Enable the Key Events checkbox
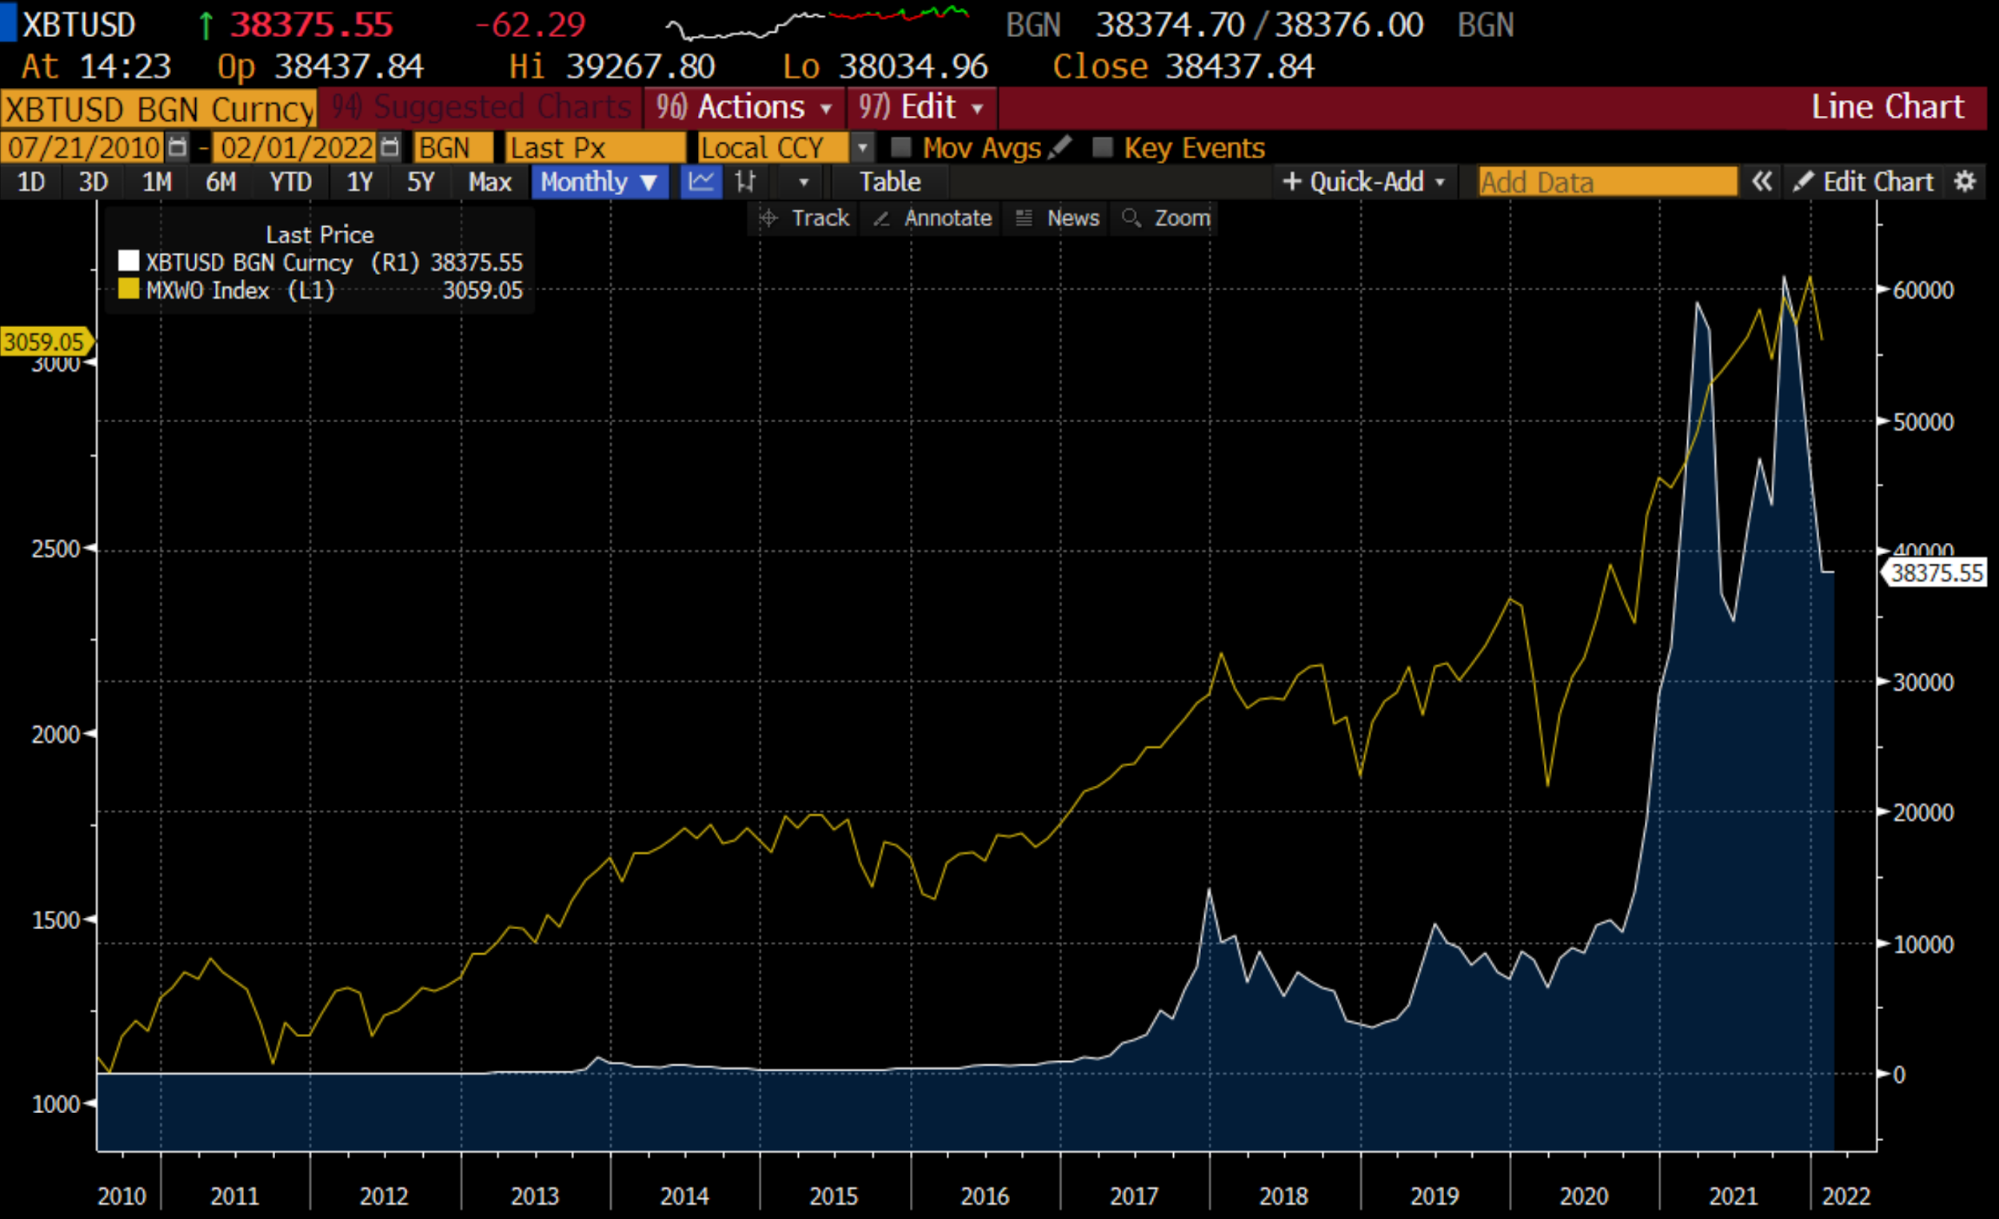This screenshot has width=1999, height=1219. [x=1102, y=148]
